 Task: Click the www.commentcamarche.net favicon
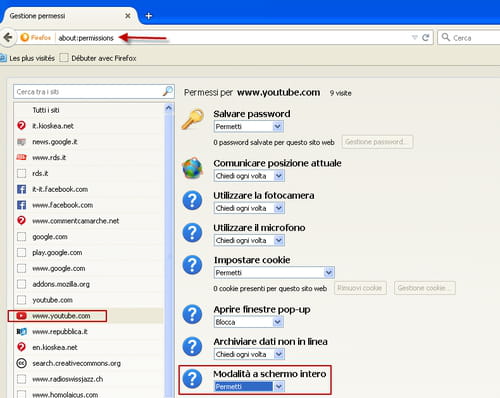tap(21, 221)
